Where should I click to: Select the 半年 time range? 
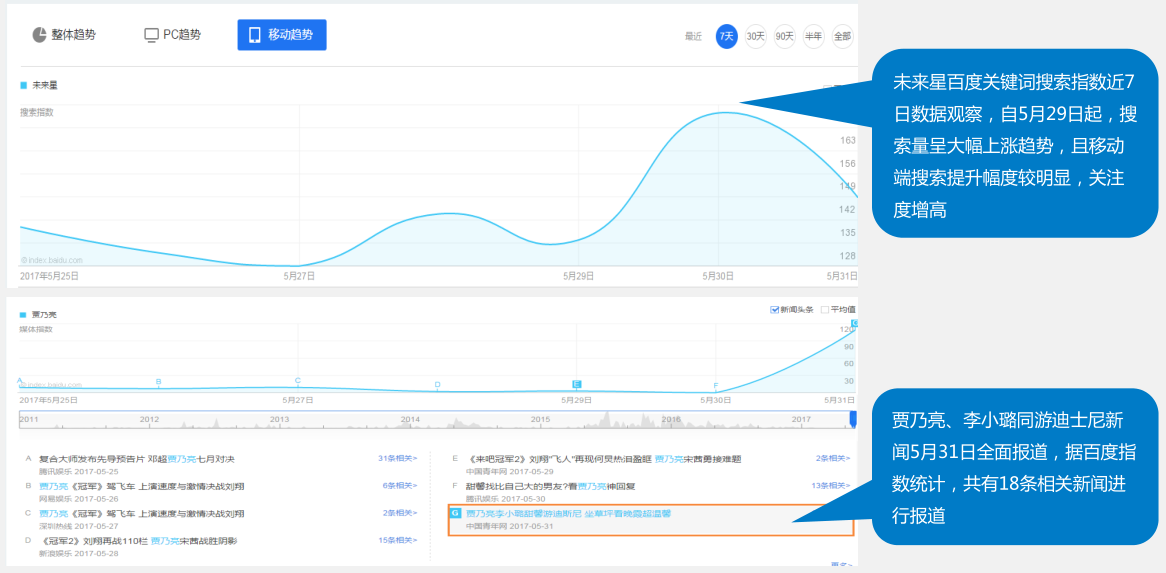click(x=814, y=36)
